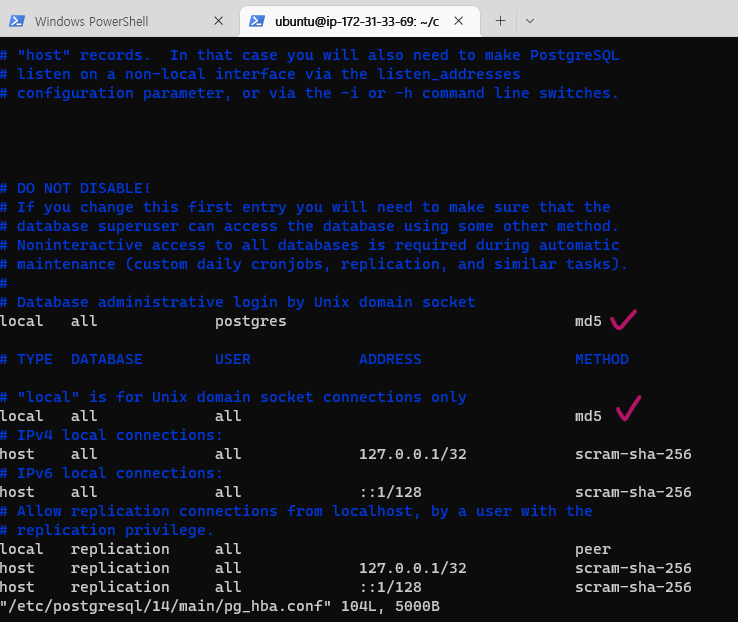
Task: Click 127.0.0.1/32 in the host all all row
Action: tap(413, 454)
